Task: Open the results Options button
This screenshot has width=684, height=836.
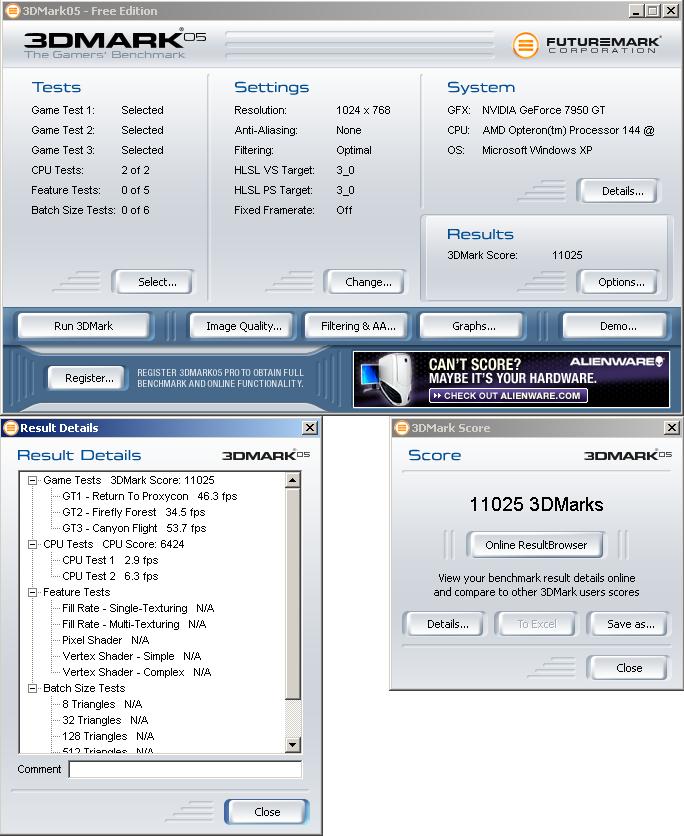Action: tap(618, 282)
